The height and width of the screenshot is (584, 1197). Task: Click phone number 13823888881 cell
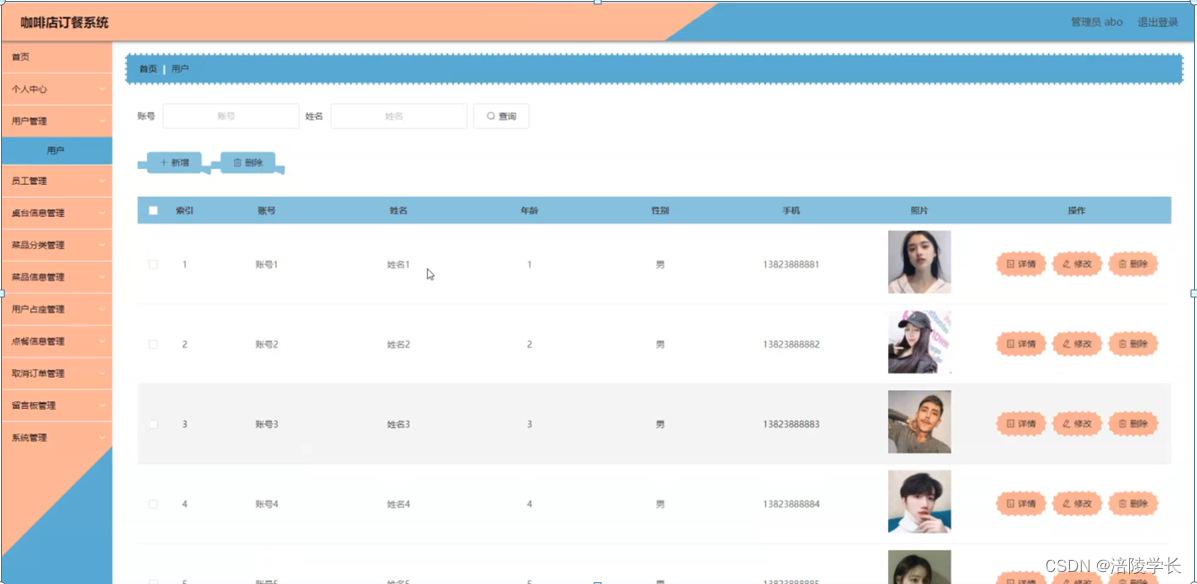coord(791,264)
